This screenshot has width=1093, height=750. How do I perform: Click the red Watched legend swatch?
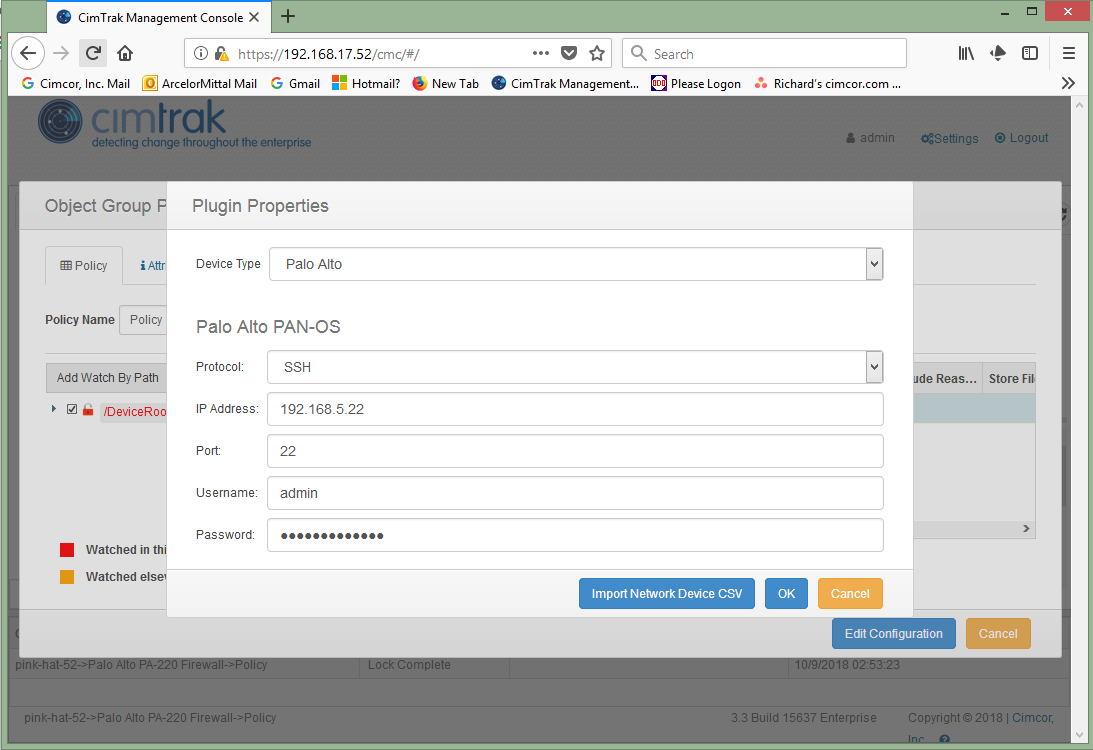click(x=67, y=550)
